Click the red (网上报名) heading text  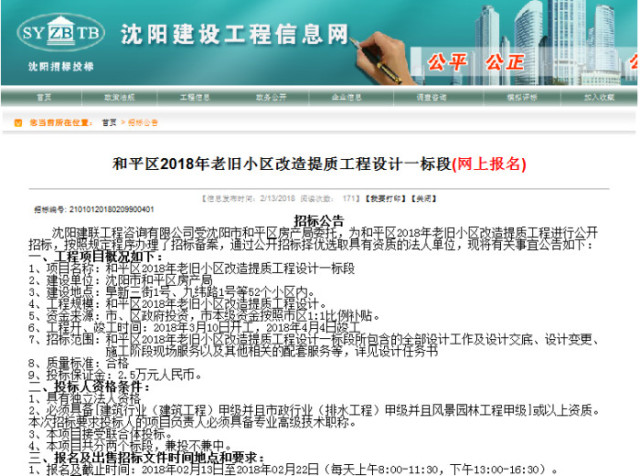coord(489,164)
